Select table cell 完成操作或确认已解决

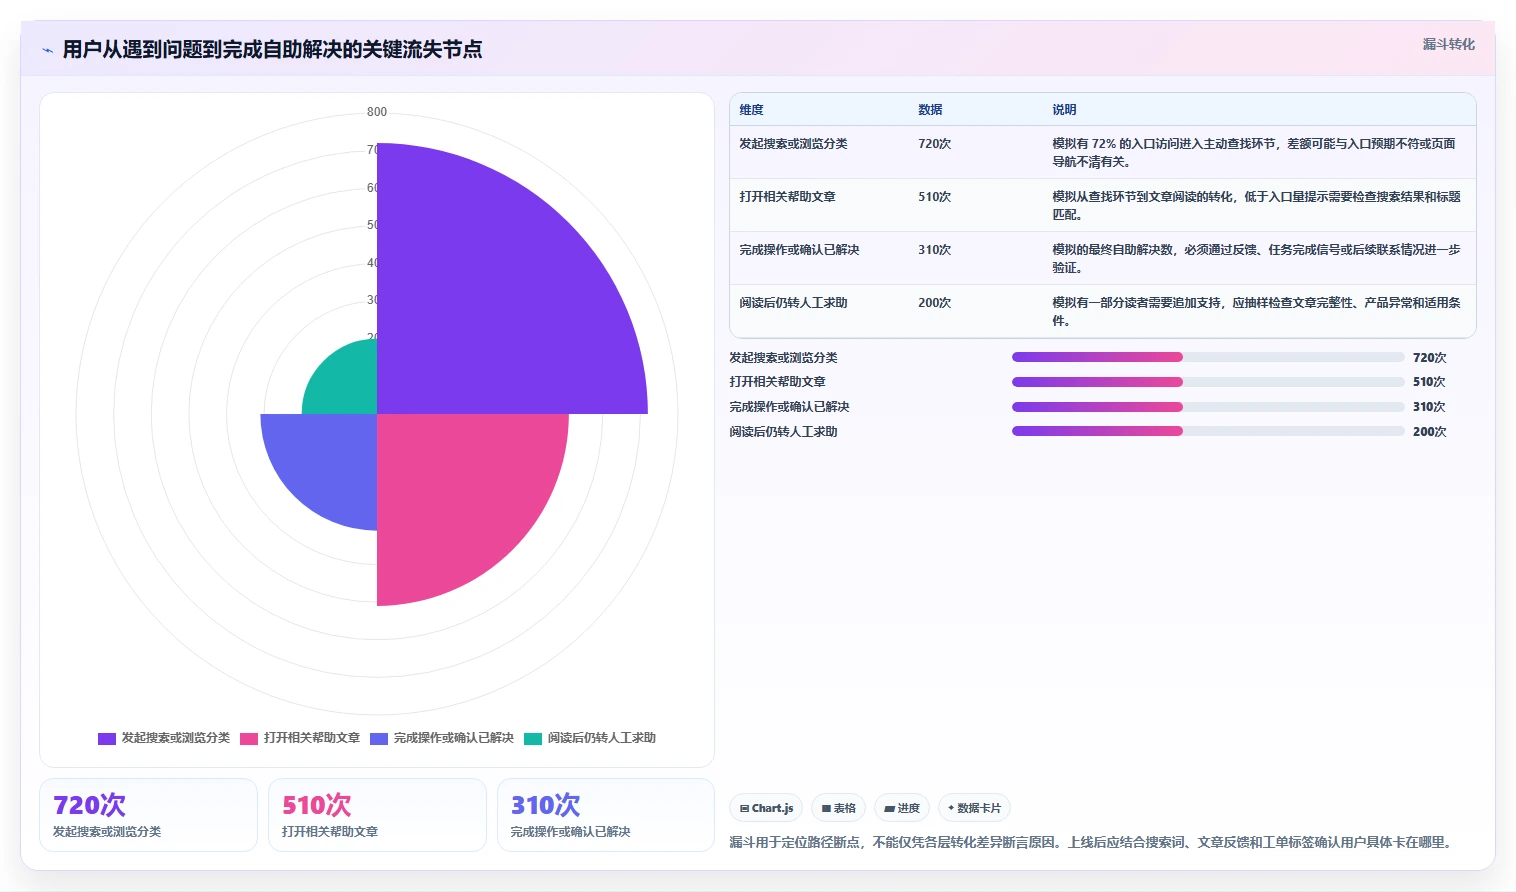pos(799,250)
